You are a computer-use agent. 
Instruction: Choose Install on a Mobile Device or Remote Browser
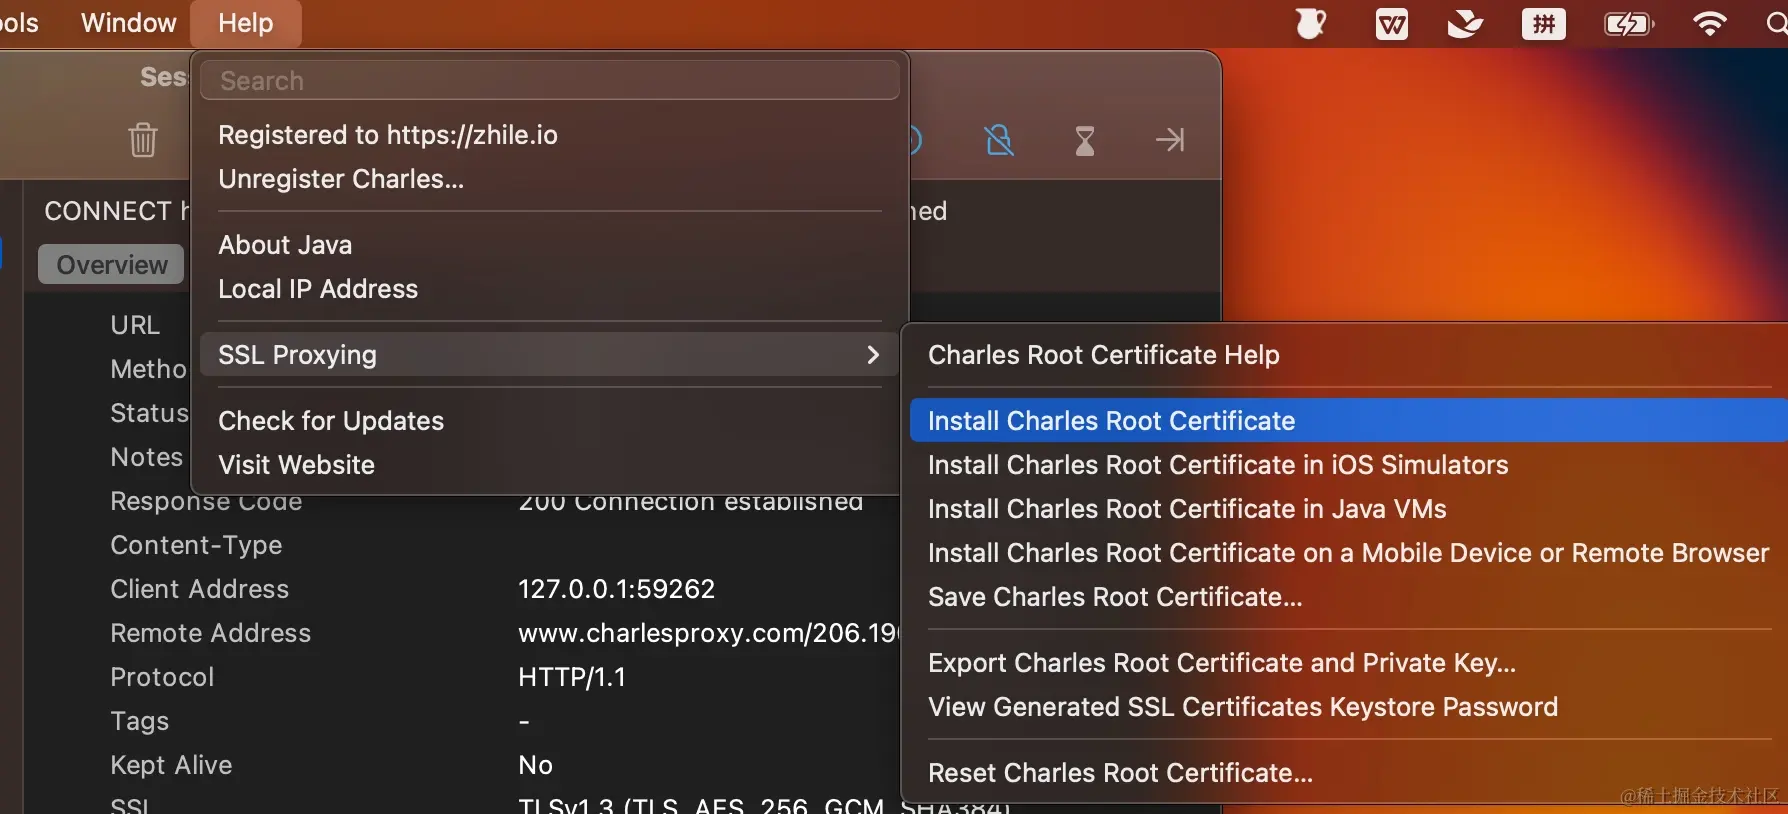pyautogui.click(x=1348, y=553)
